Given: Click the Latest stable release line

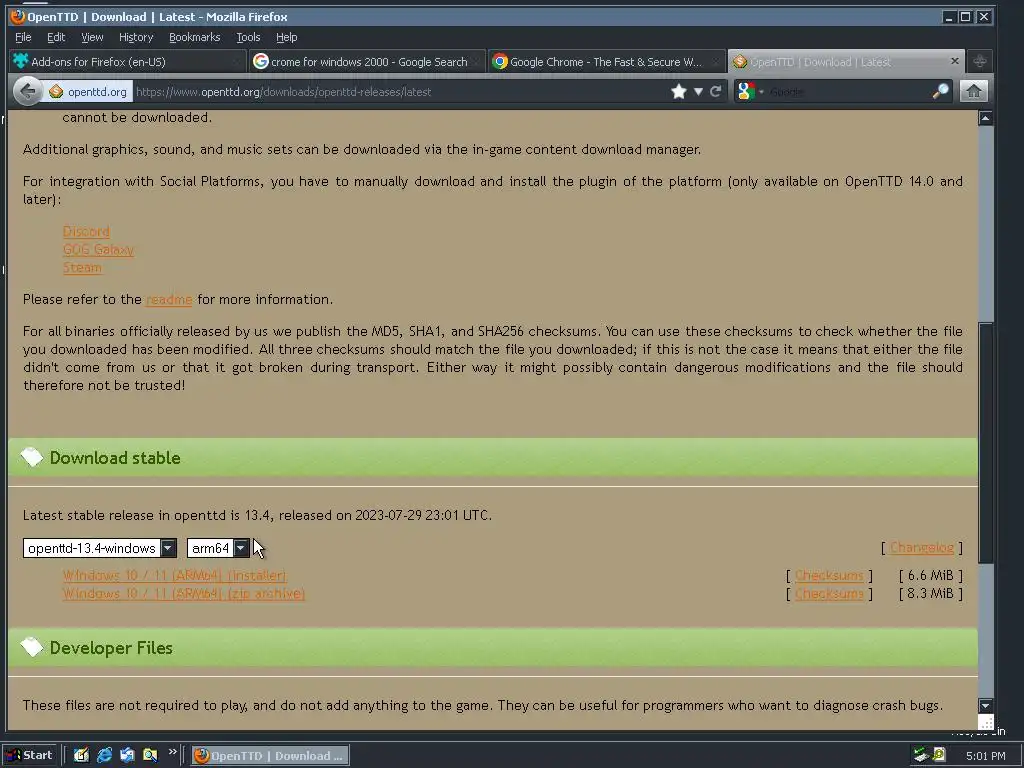Looking at the screenshot, I should [257, 515].
